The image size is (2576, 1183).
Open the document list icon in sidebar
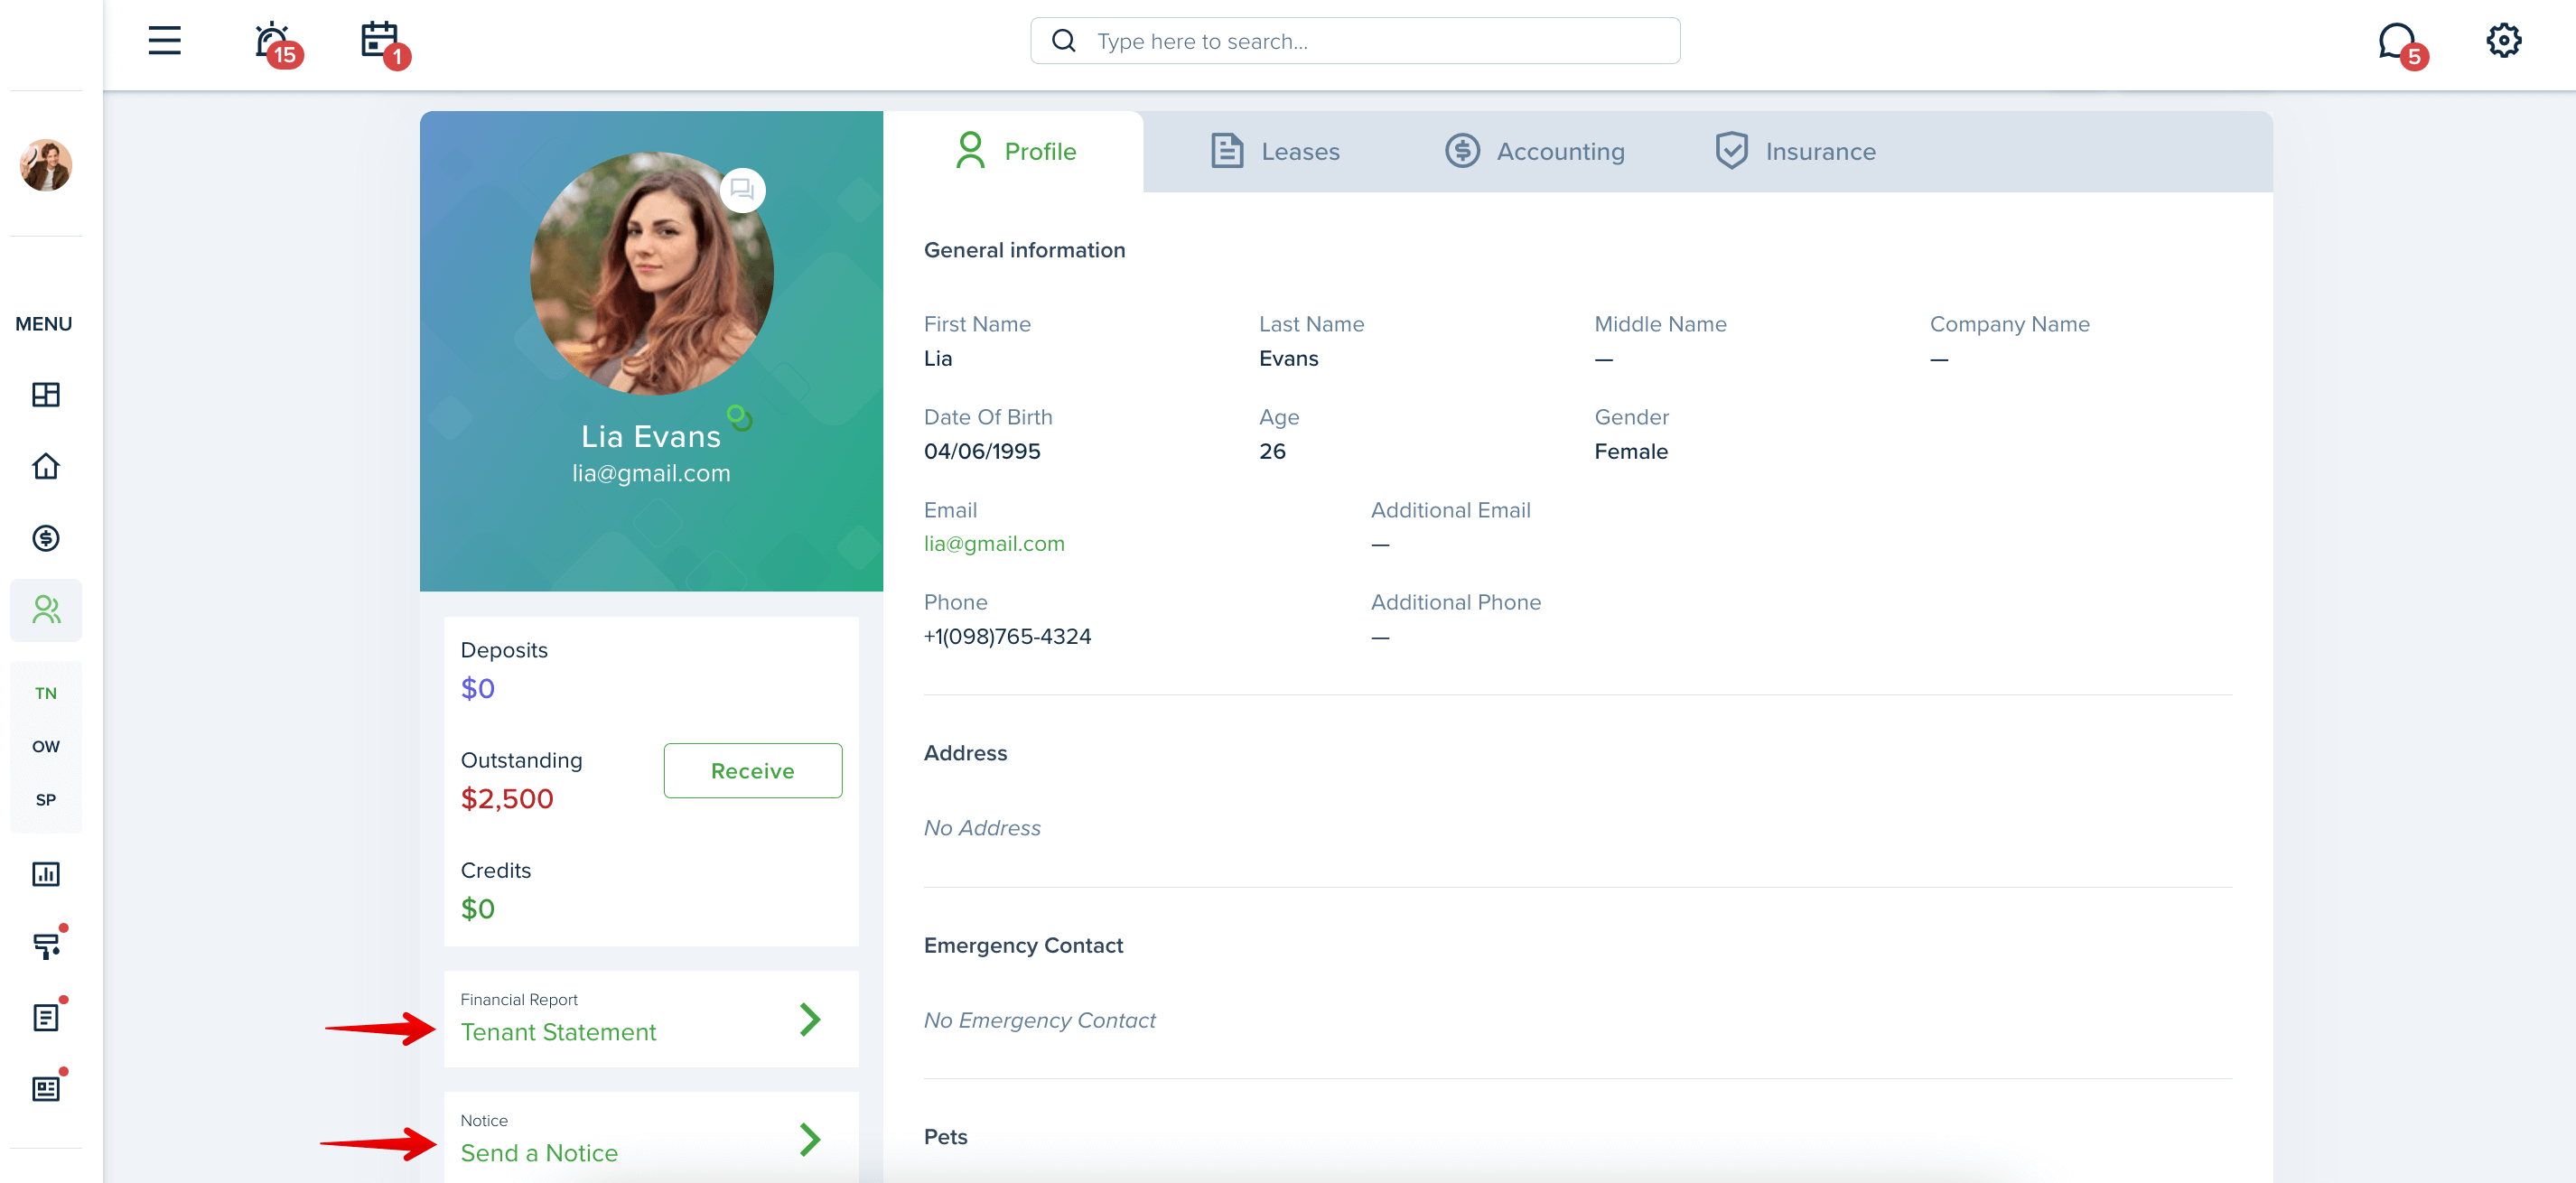tap(46, 1016)
